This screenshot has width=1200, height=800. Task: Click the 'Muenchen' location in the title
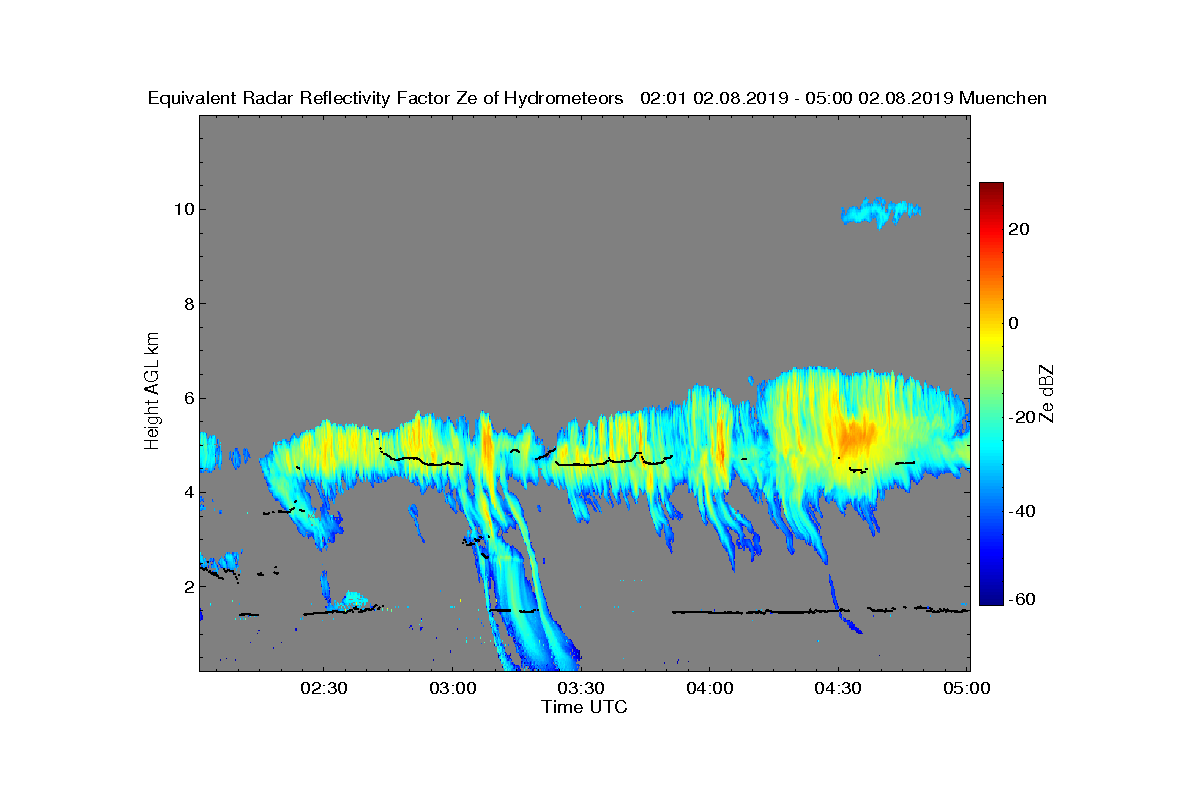click(1003, 98)
